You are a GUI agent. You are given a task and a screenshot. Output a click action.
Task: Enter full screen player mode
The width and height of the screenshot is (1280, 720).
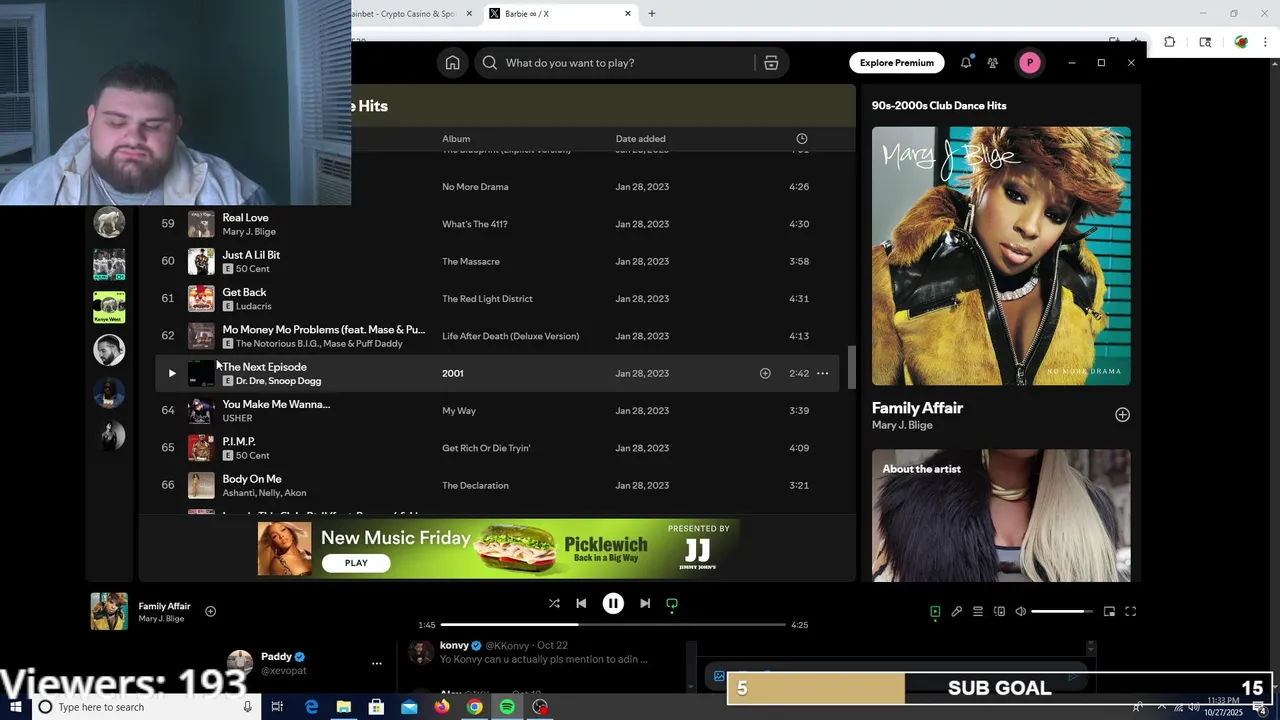pos(1131,611)
